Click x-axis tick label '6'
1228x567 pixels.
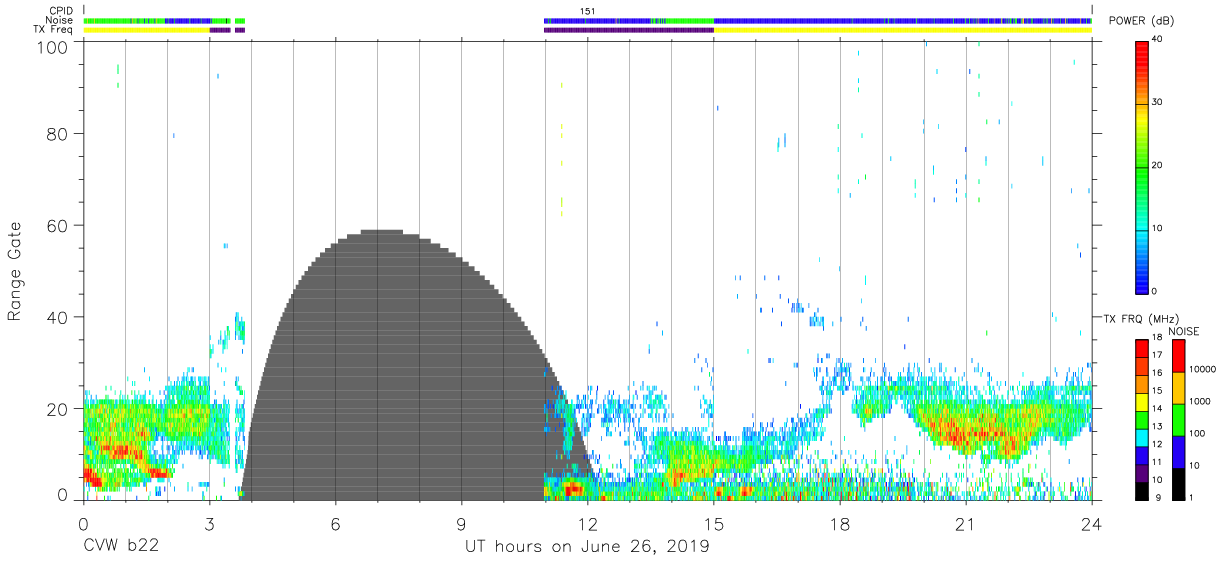335,524
